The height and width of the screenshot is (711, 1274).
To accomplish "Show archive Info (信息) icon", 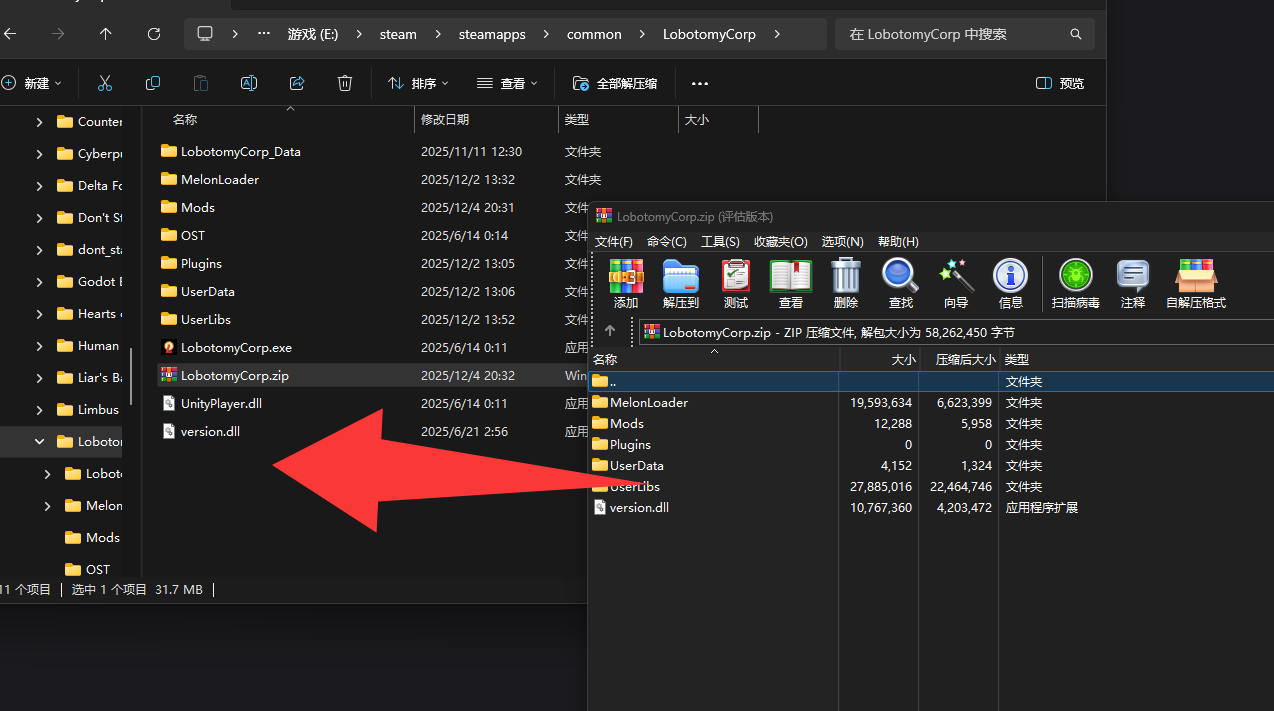I will click(x=1010, y=283).
